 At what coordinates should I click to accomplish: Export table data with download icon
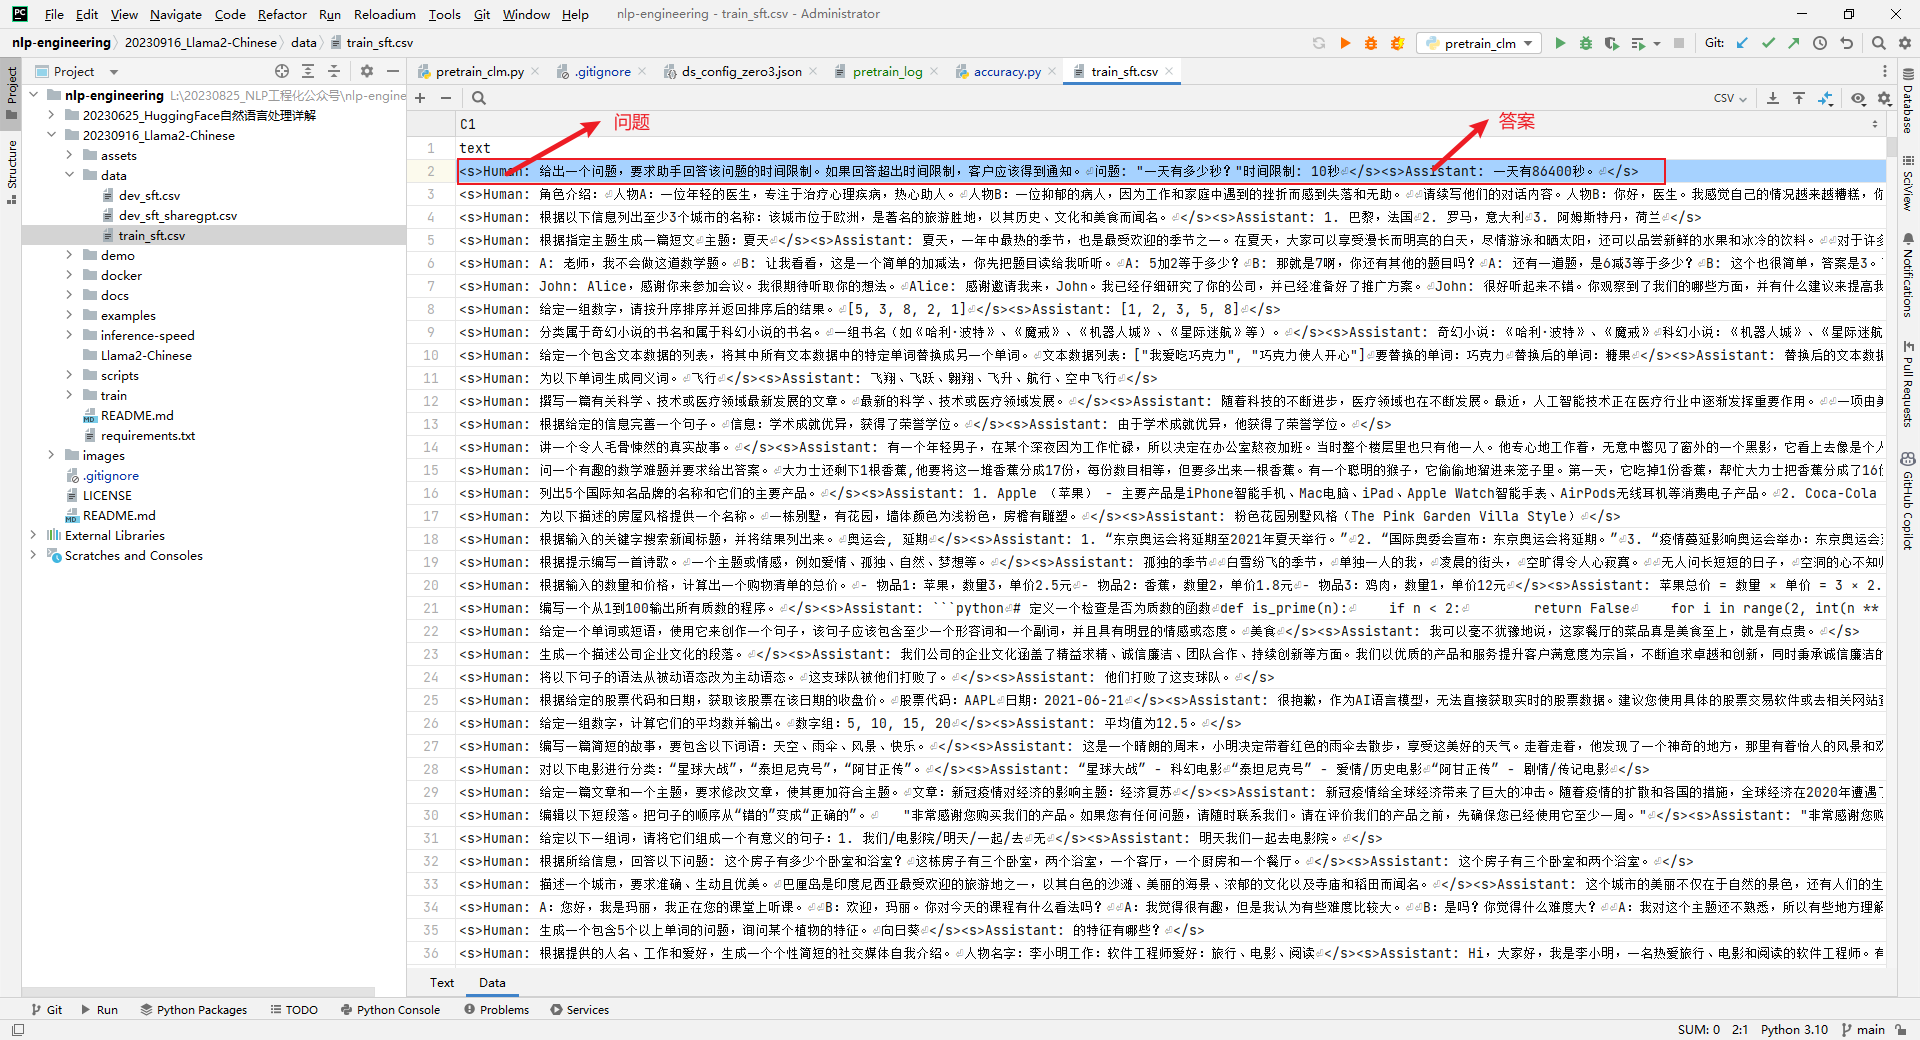[x=1772, y=98]
